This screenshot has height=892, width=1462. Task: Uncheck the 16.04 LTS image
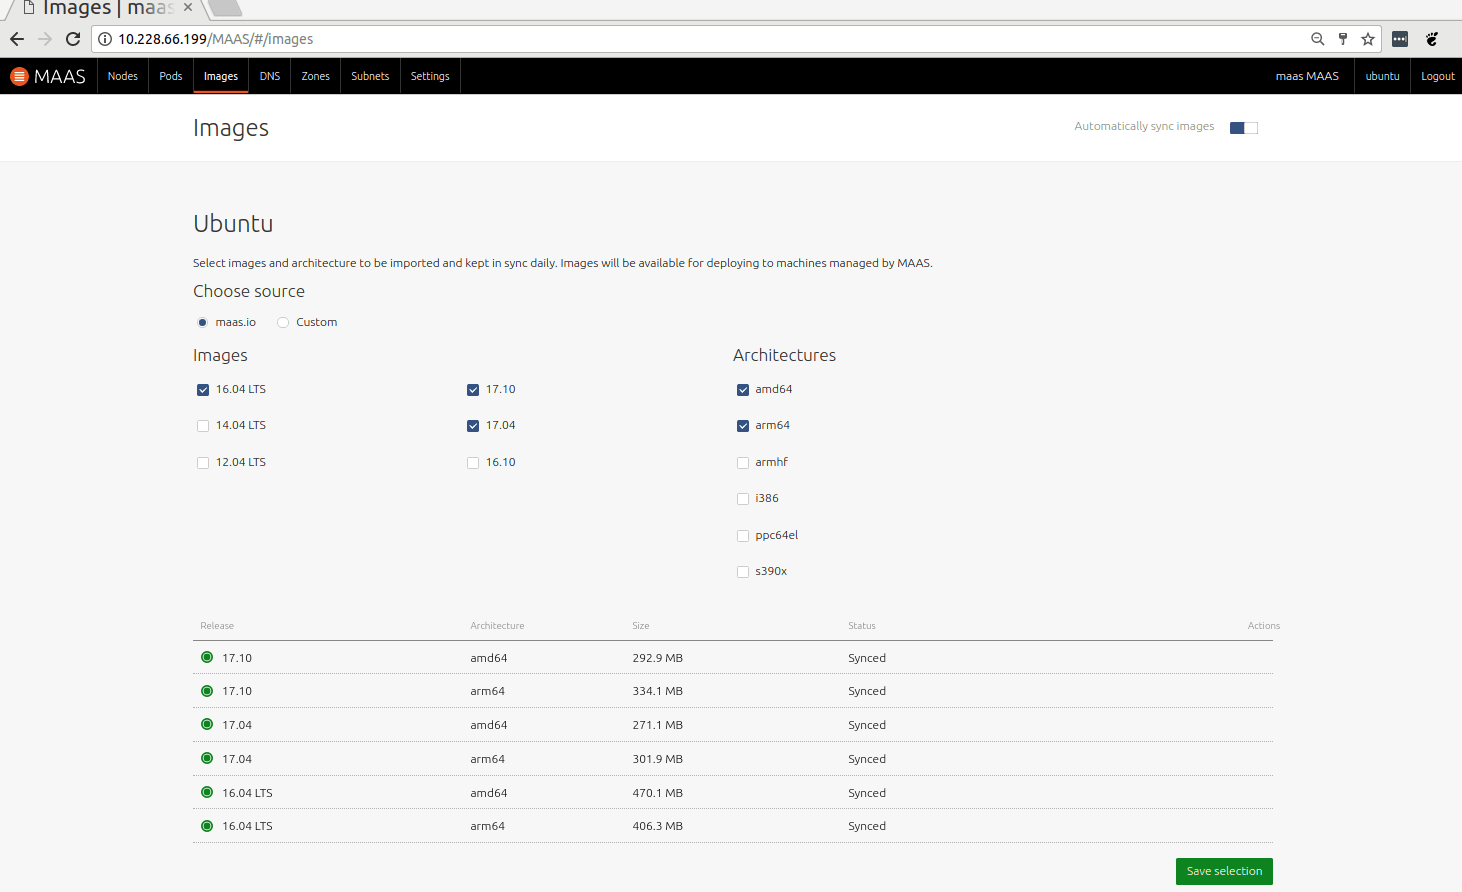tap(203, 390)
